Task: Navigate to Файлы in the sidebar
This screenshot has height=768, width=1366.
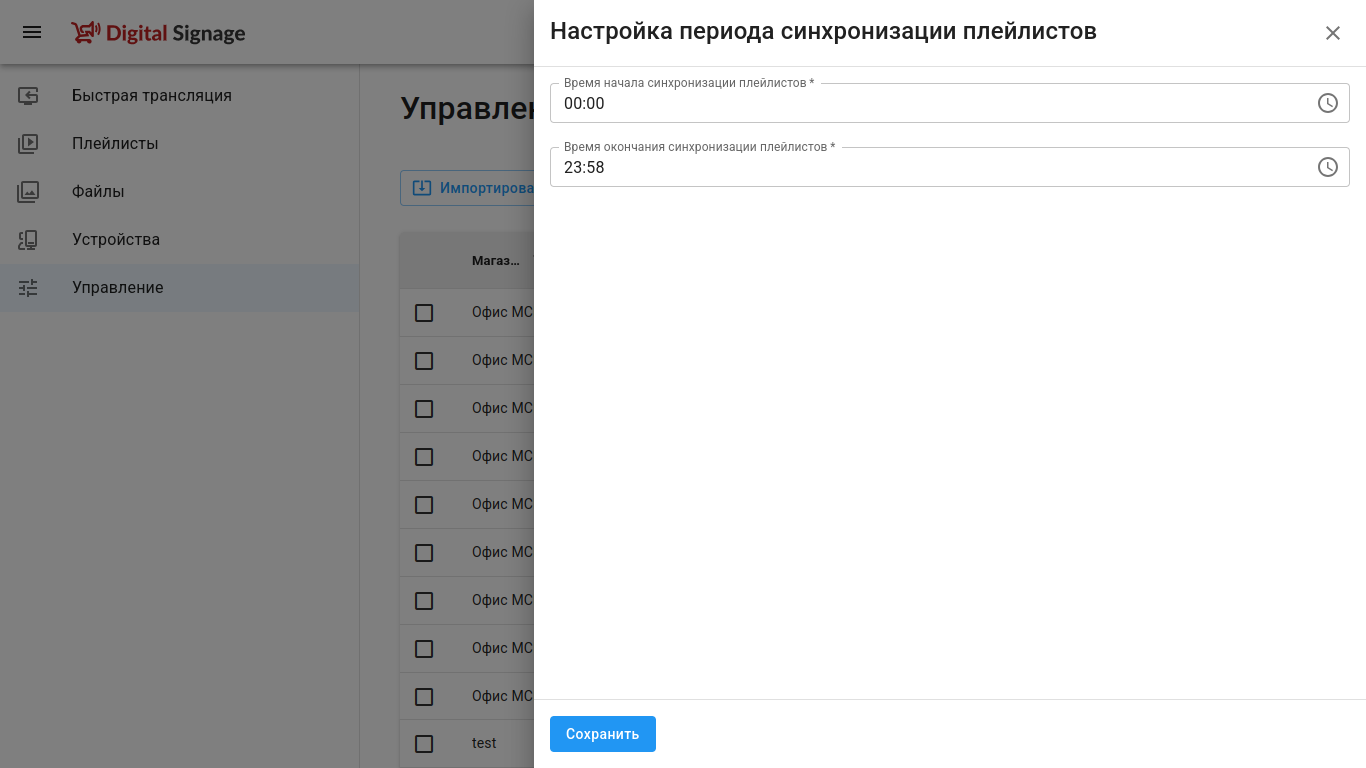Action: [98, 192]
